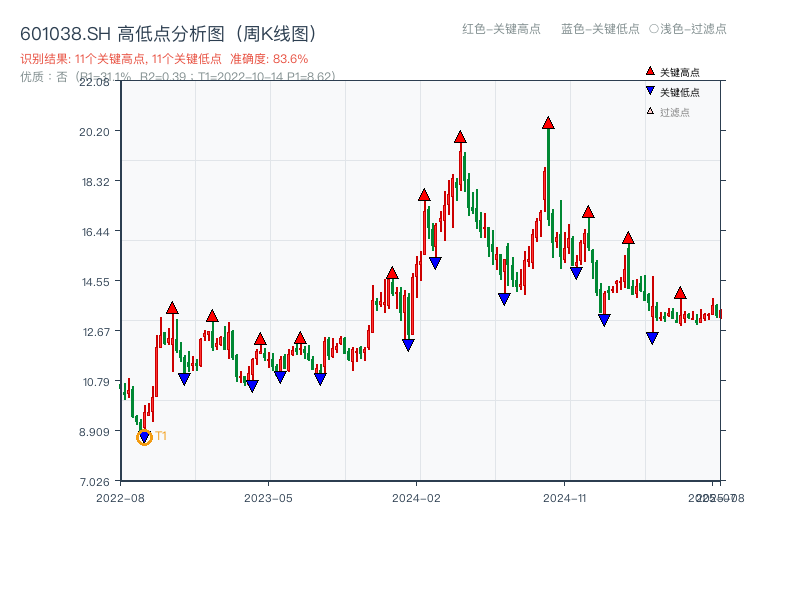The width and height of the screenshot is (800, 600).
Task: Toggle 浅色-过滤点 series off
Action: [x=690, y=30]
